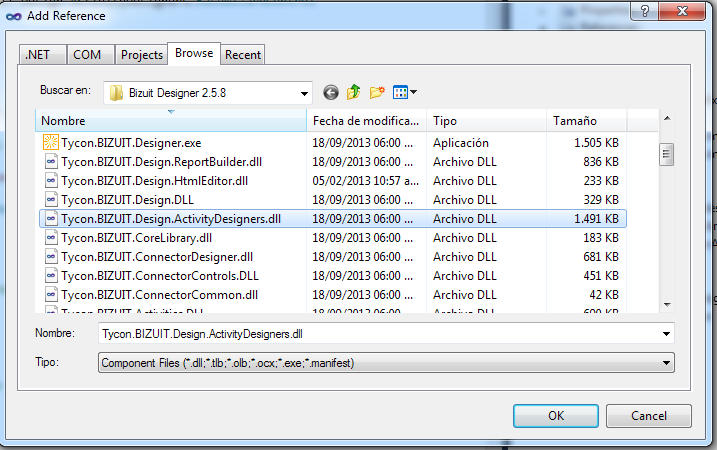The image size is (717, 450).
Task: Click the DLL icon of Tycon.BIZUIT.ConnectorDesigner.dll
Action: (51, 257)
